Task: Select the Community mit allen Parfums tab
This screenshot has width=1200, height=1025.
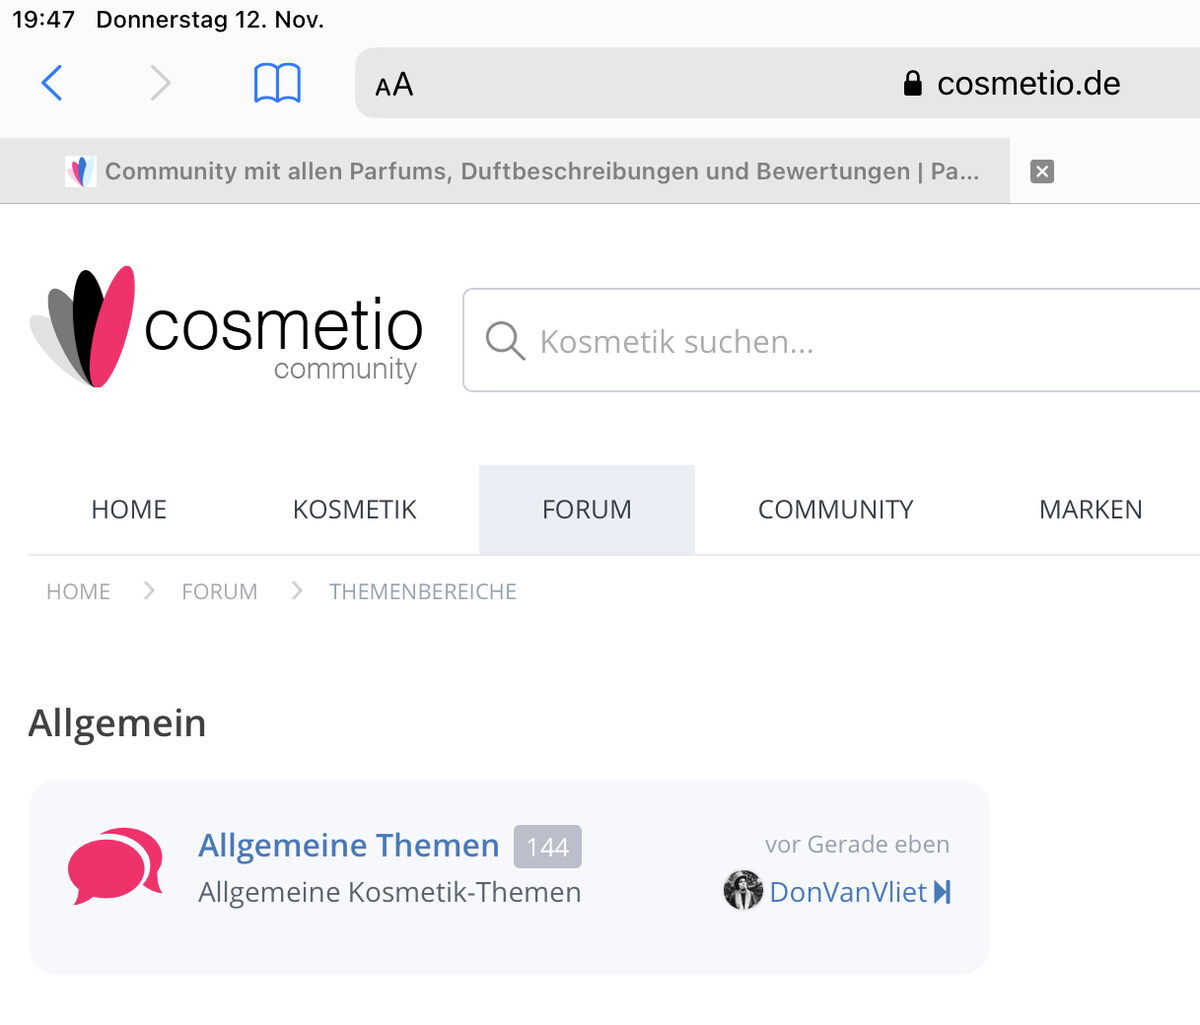Action: (540, 172)
